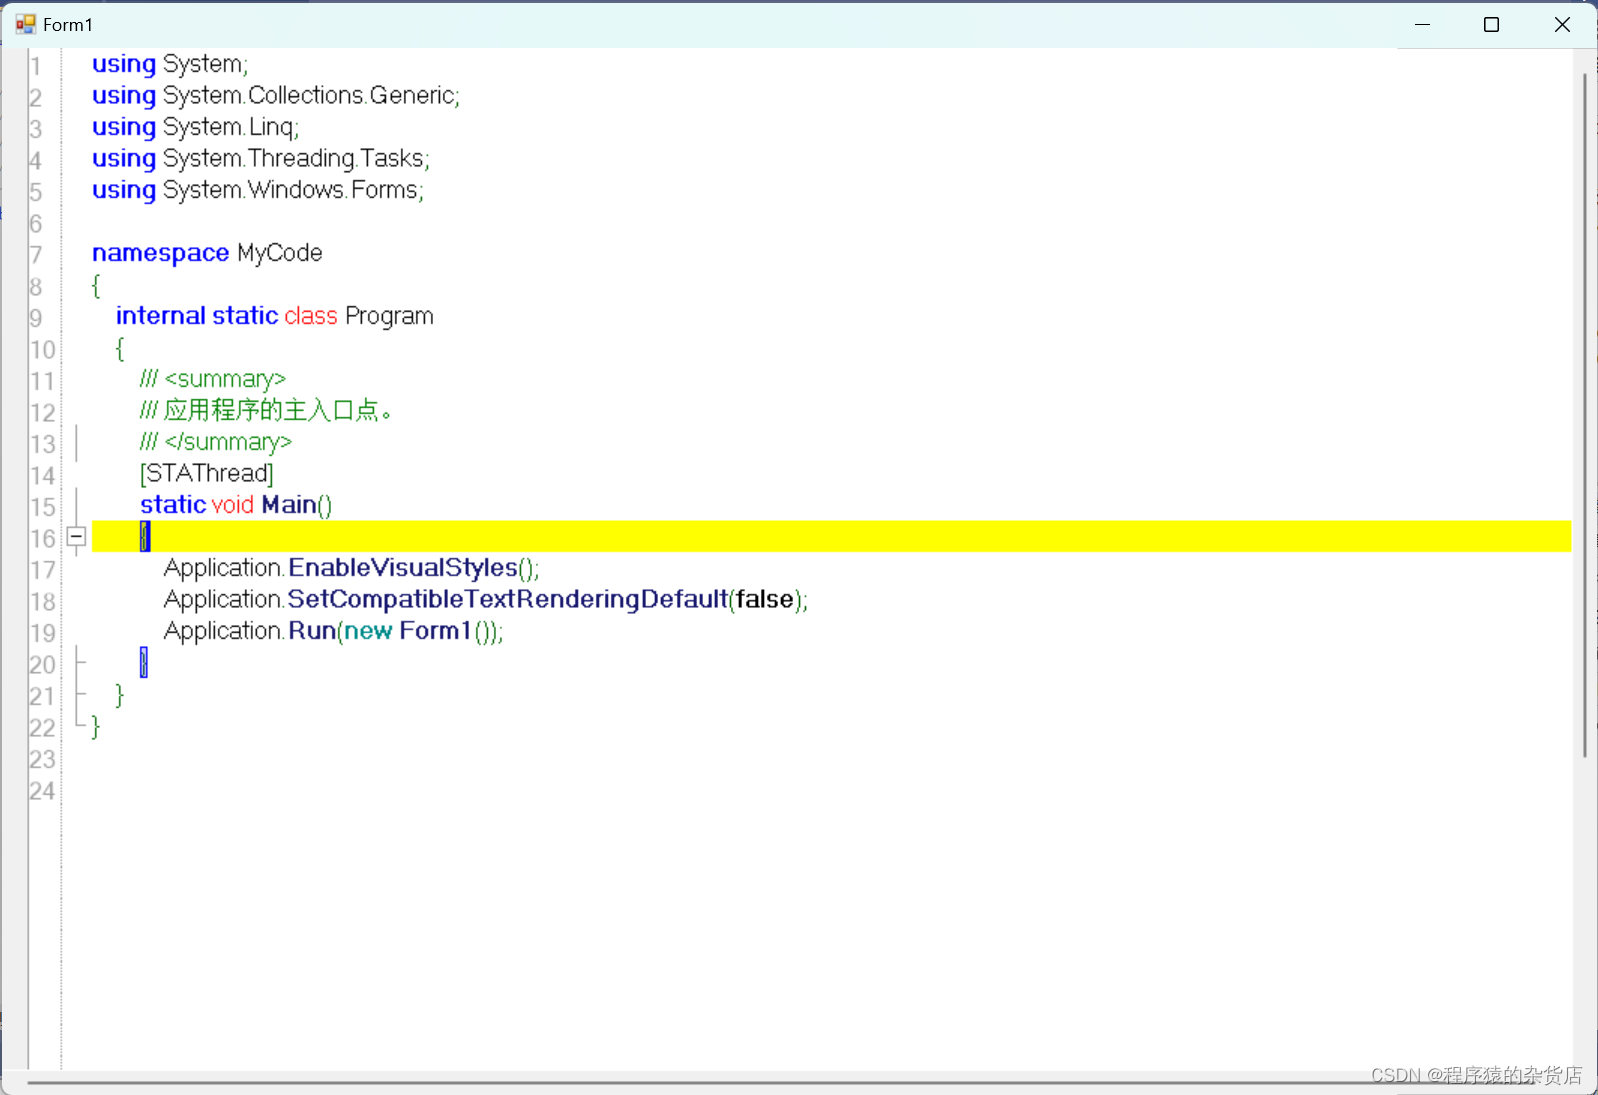Click the 'internal' keyword

(161, 316)
